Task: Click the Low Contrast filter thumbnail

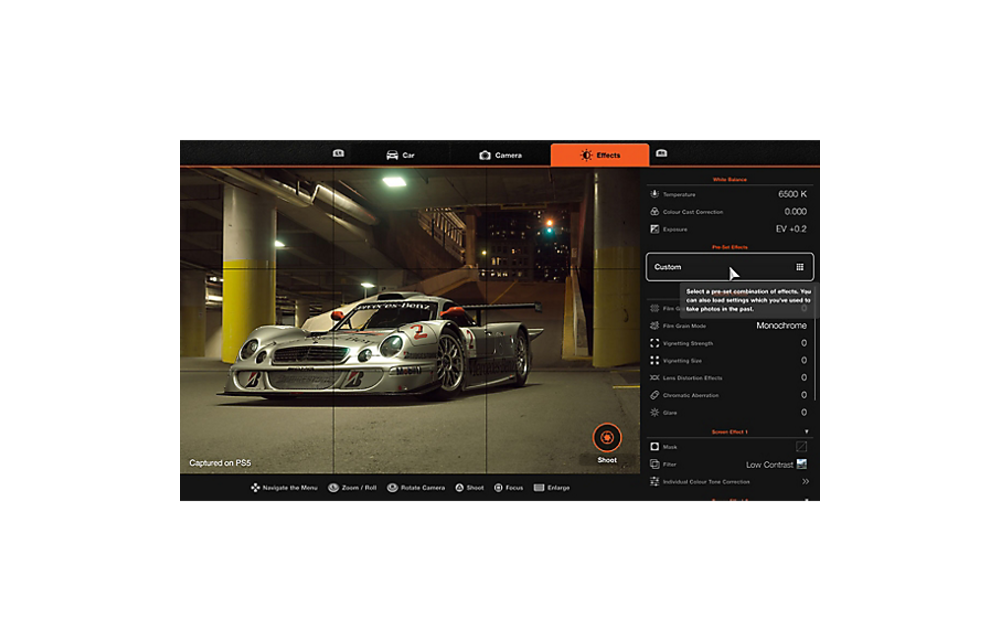Action: [802, 464]
